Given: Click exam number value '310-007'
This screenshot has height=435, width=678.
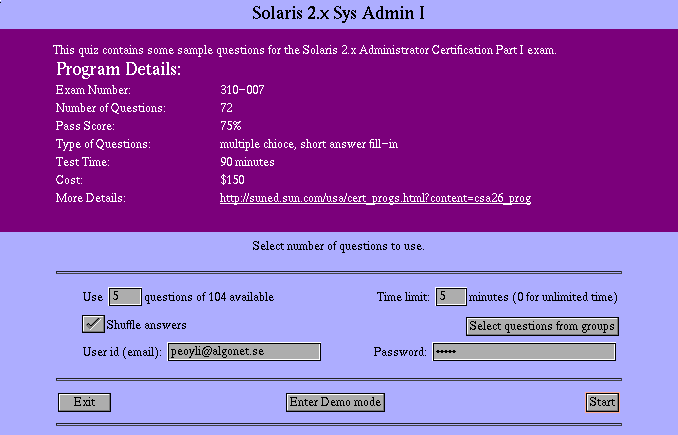Looking at the screenshot, I should (242, 90).
